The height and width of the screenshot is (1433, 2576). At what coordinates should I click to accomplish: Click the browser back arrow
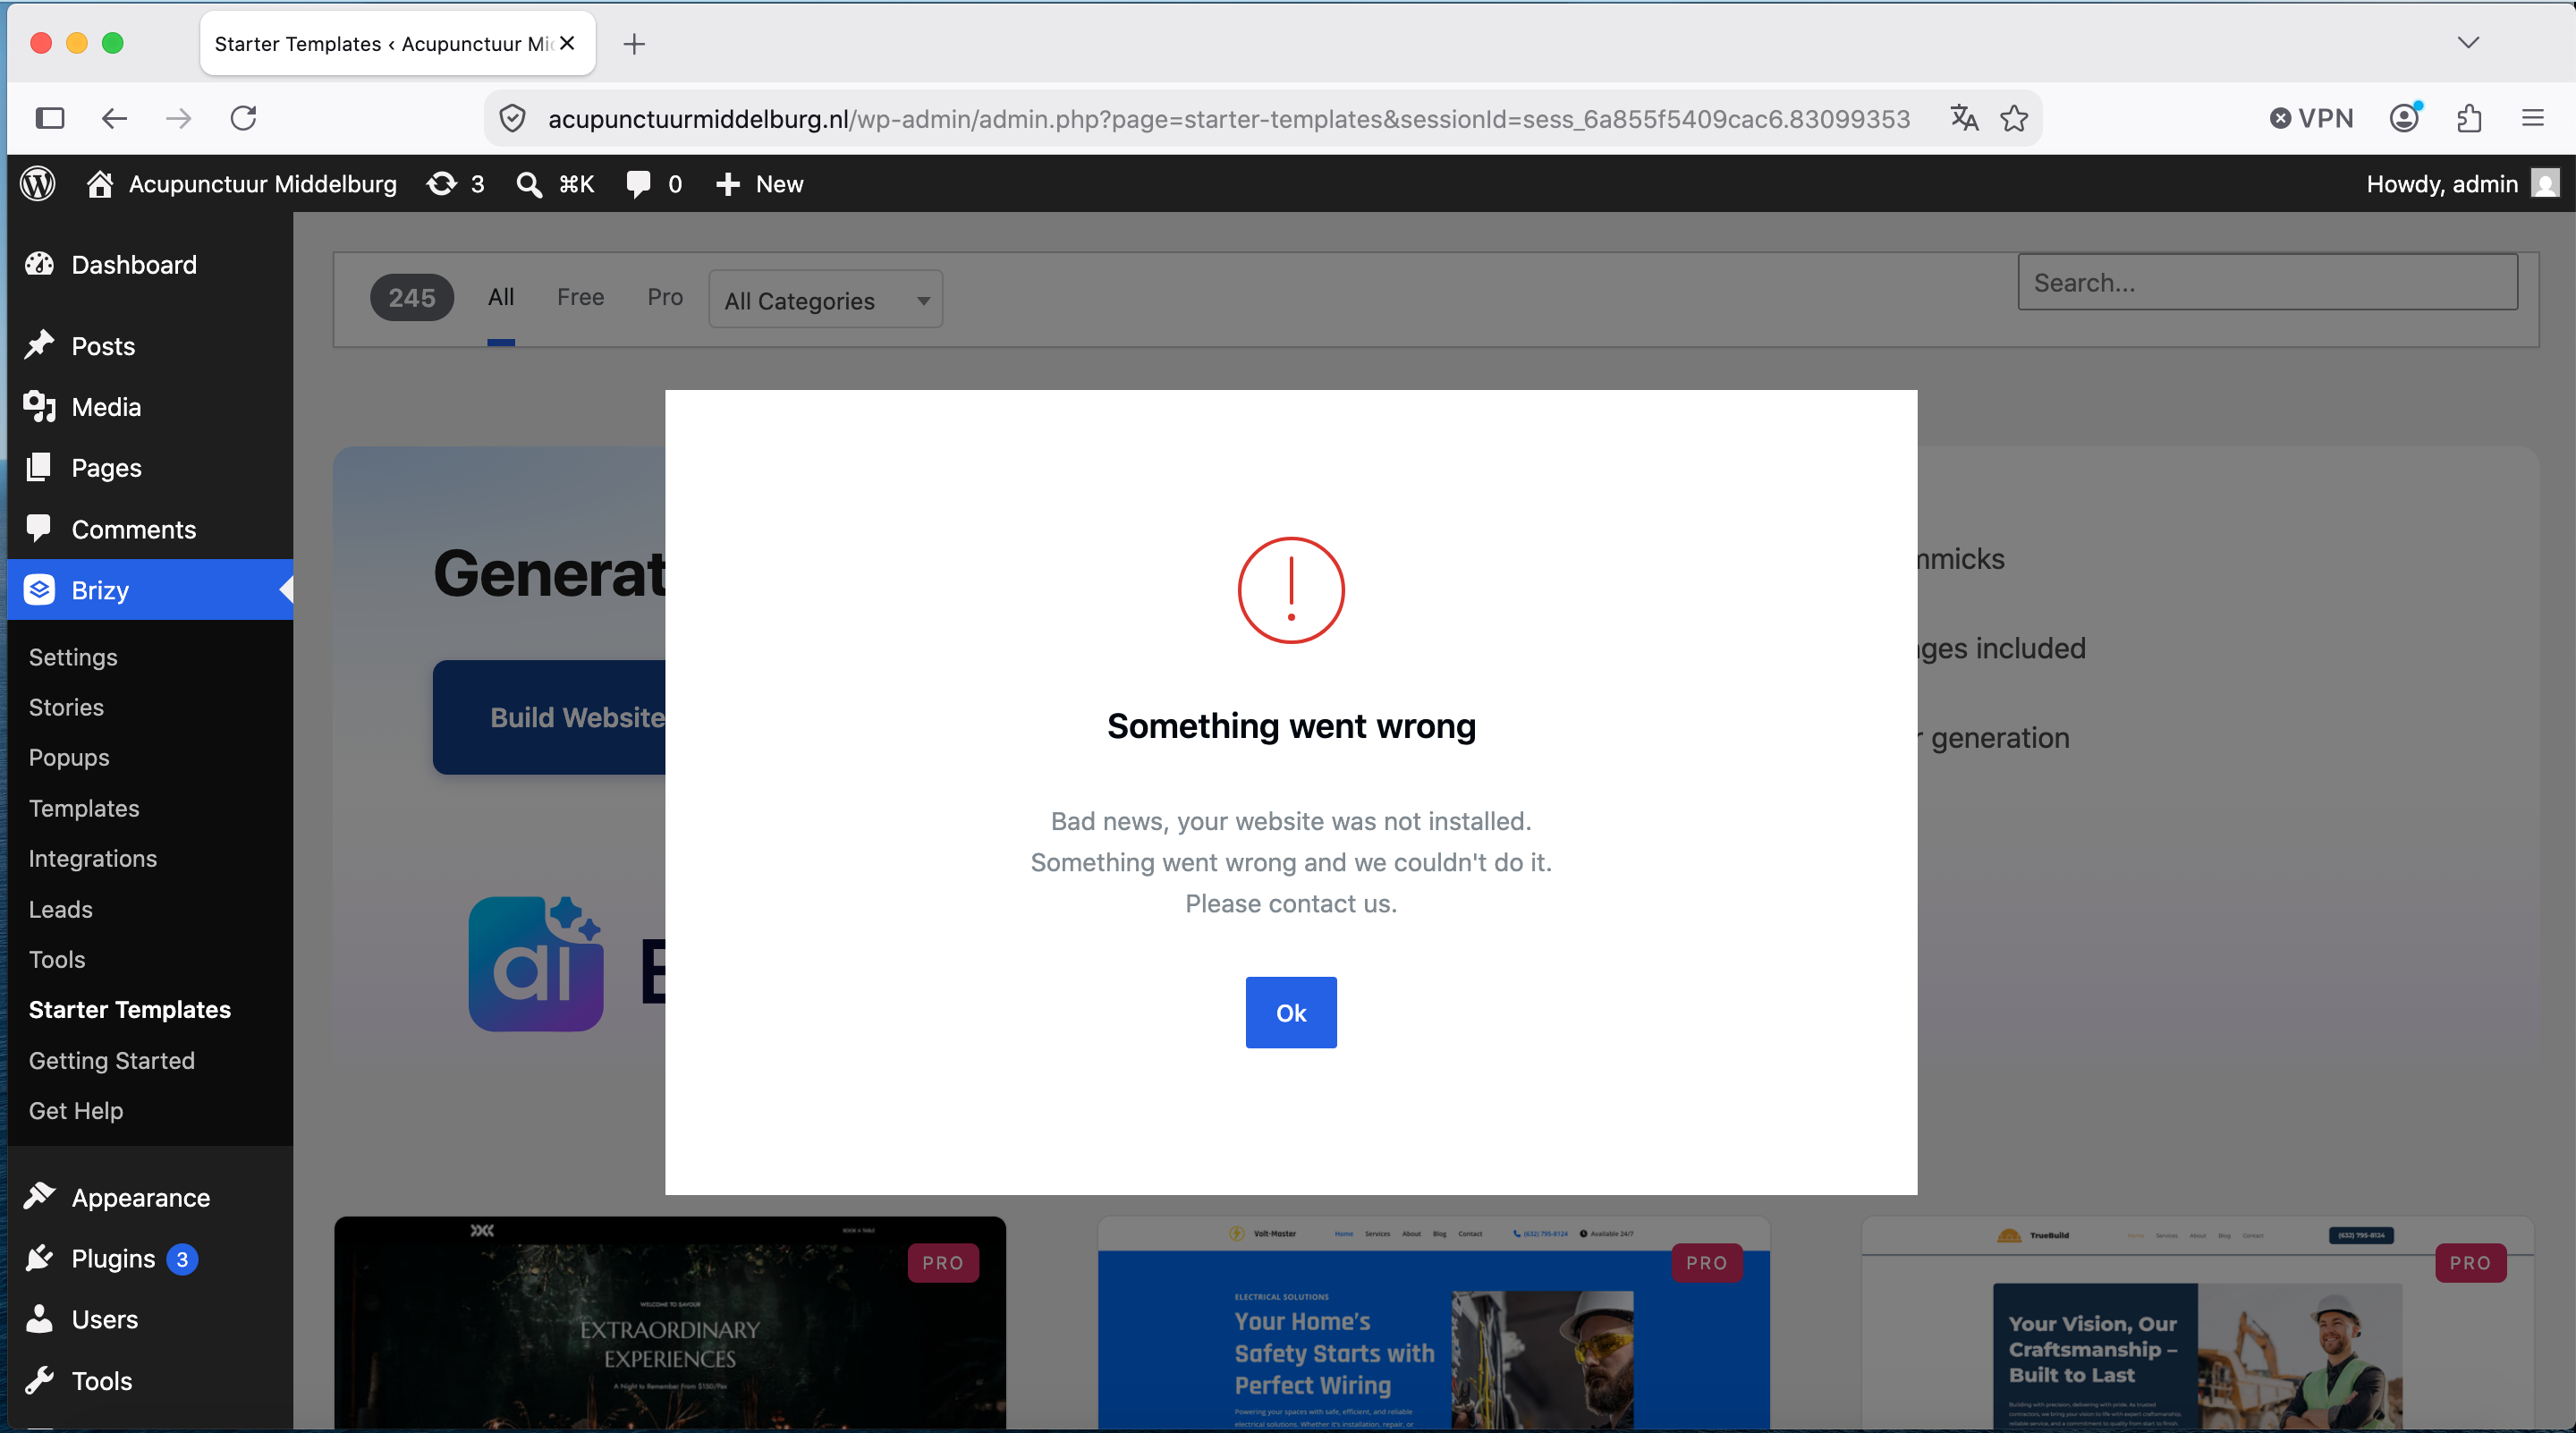pyautogui.click(x=115, y=119)
